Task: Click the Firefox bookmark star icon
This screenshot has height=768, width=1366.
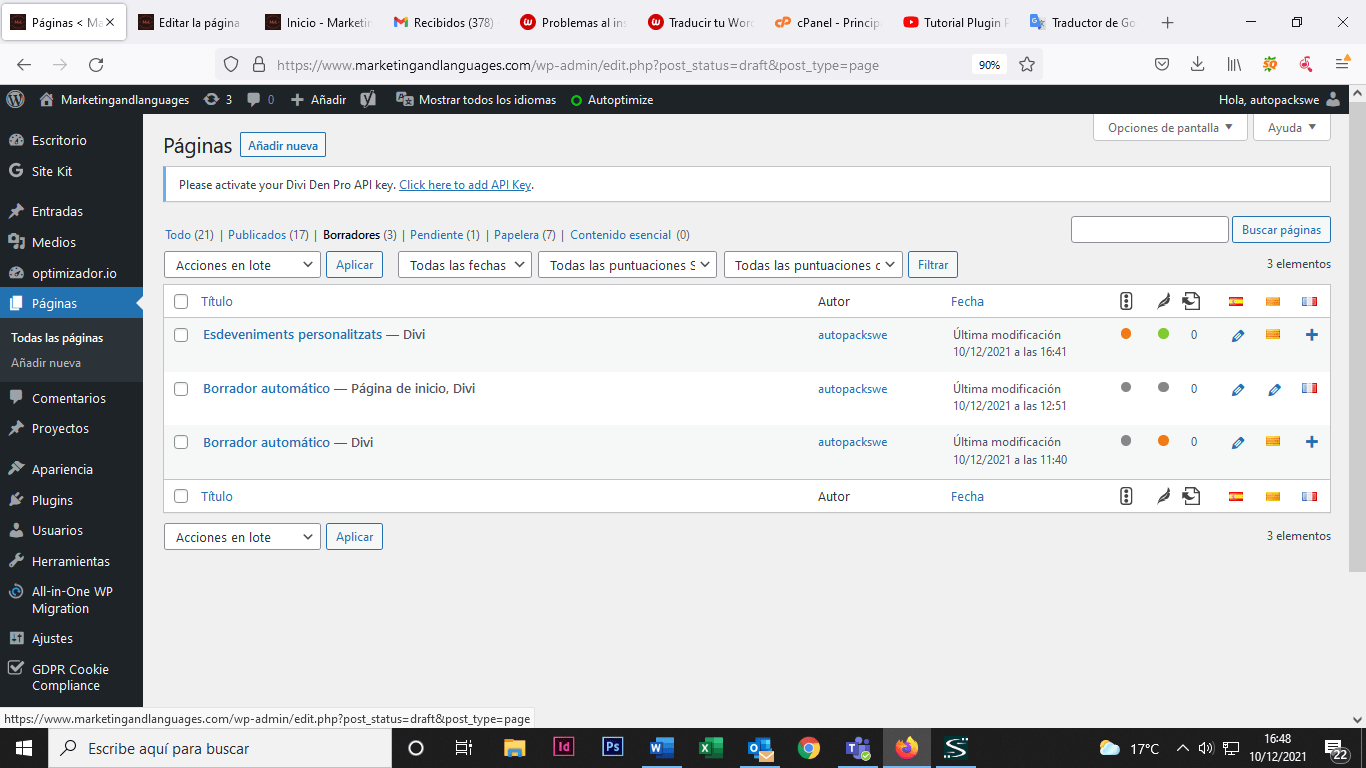Action: pyautogui.click(x=1027, y=64)
